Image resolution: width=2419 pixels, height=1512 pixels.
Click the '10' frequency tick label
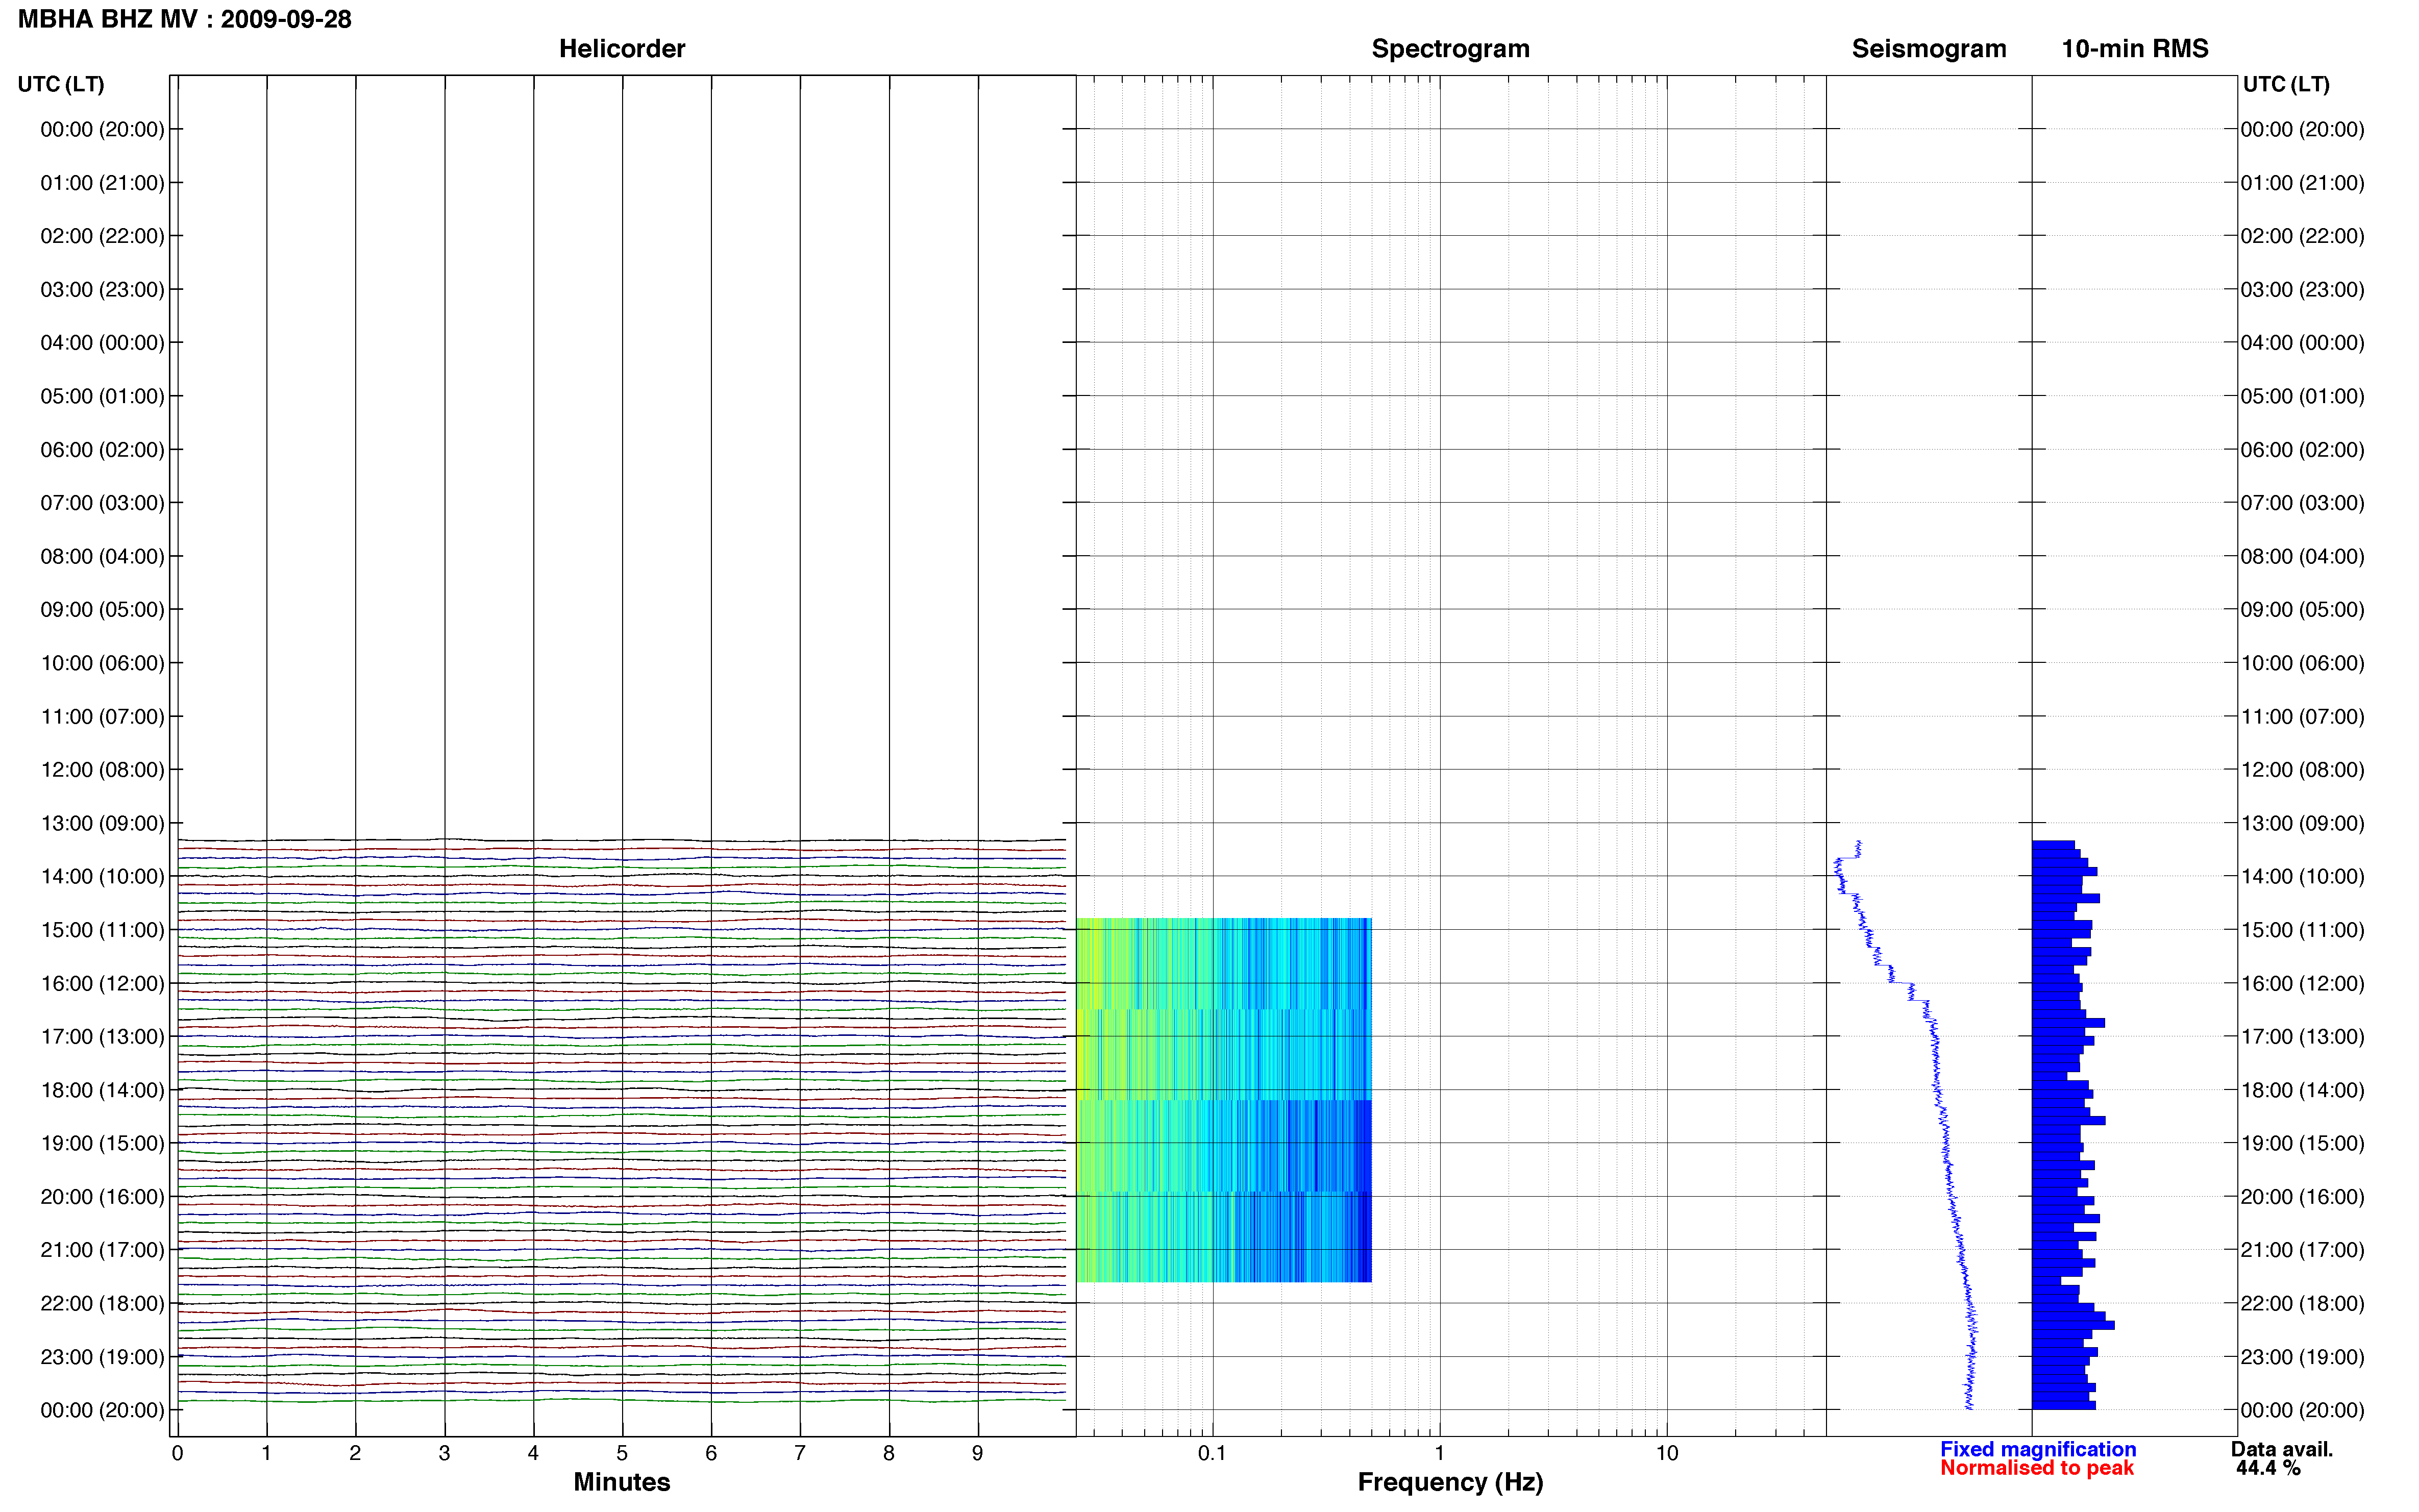pyautogui.click(x=1666, y=1453)
